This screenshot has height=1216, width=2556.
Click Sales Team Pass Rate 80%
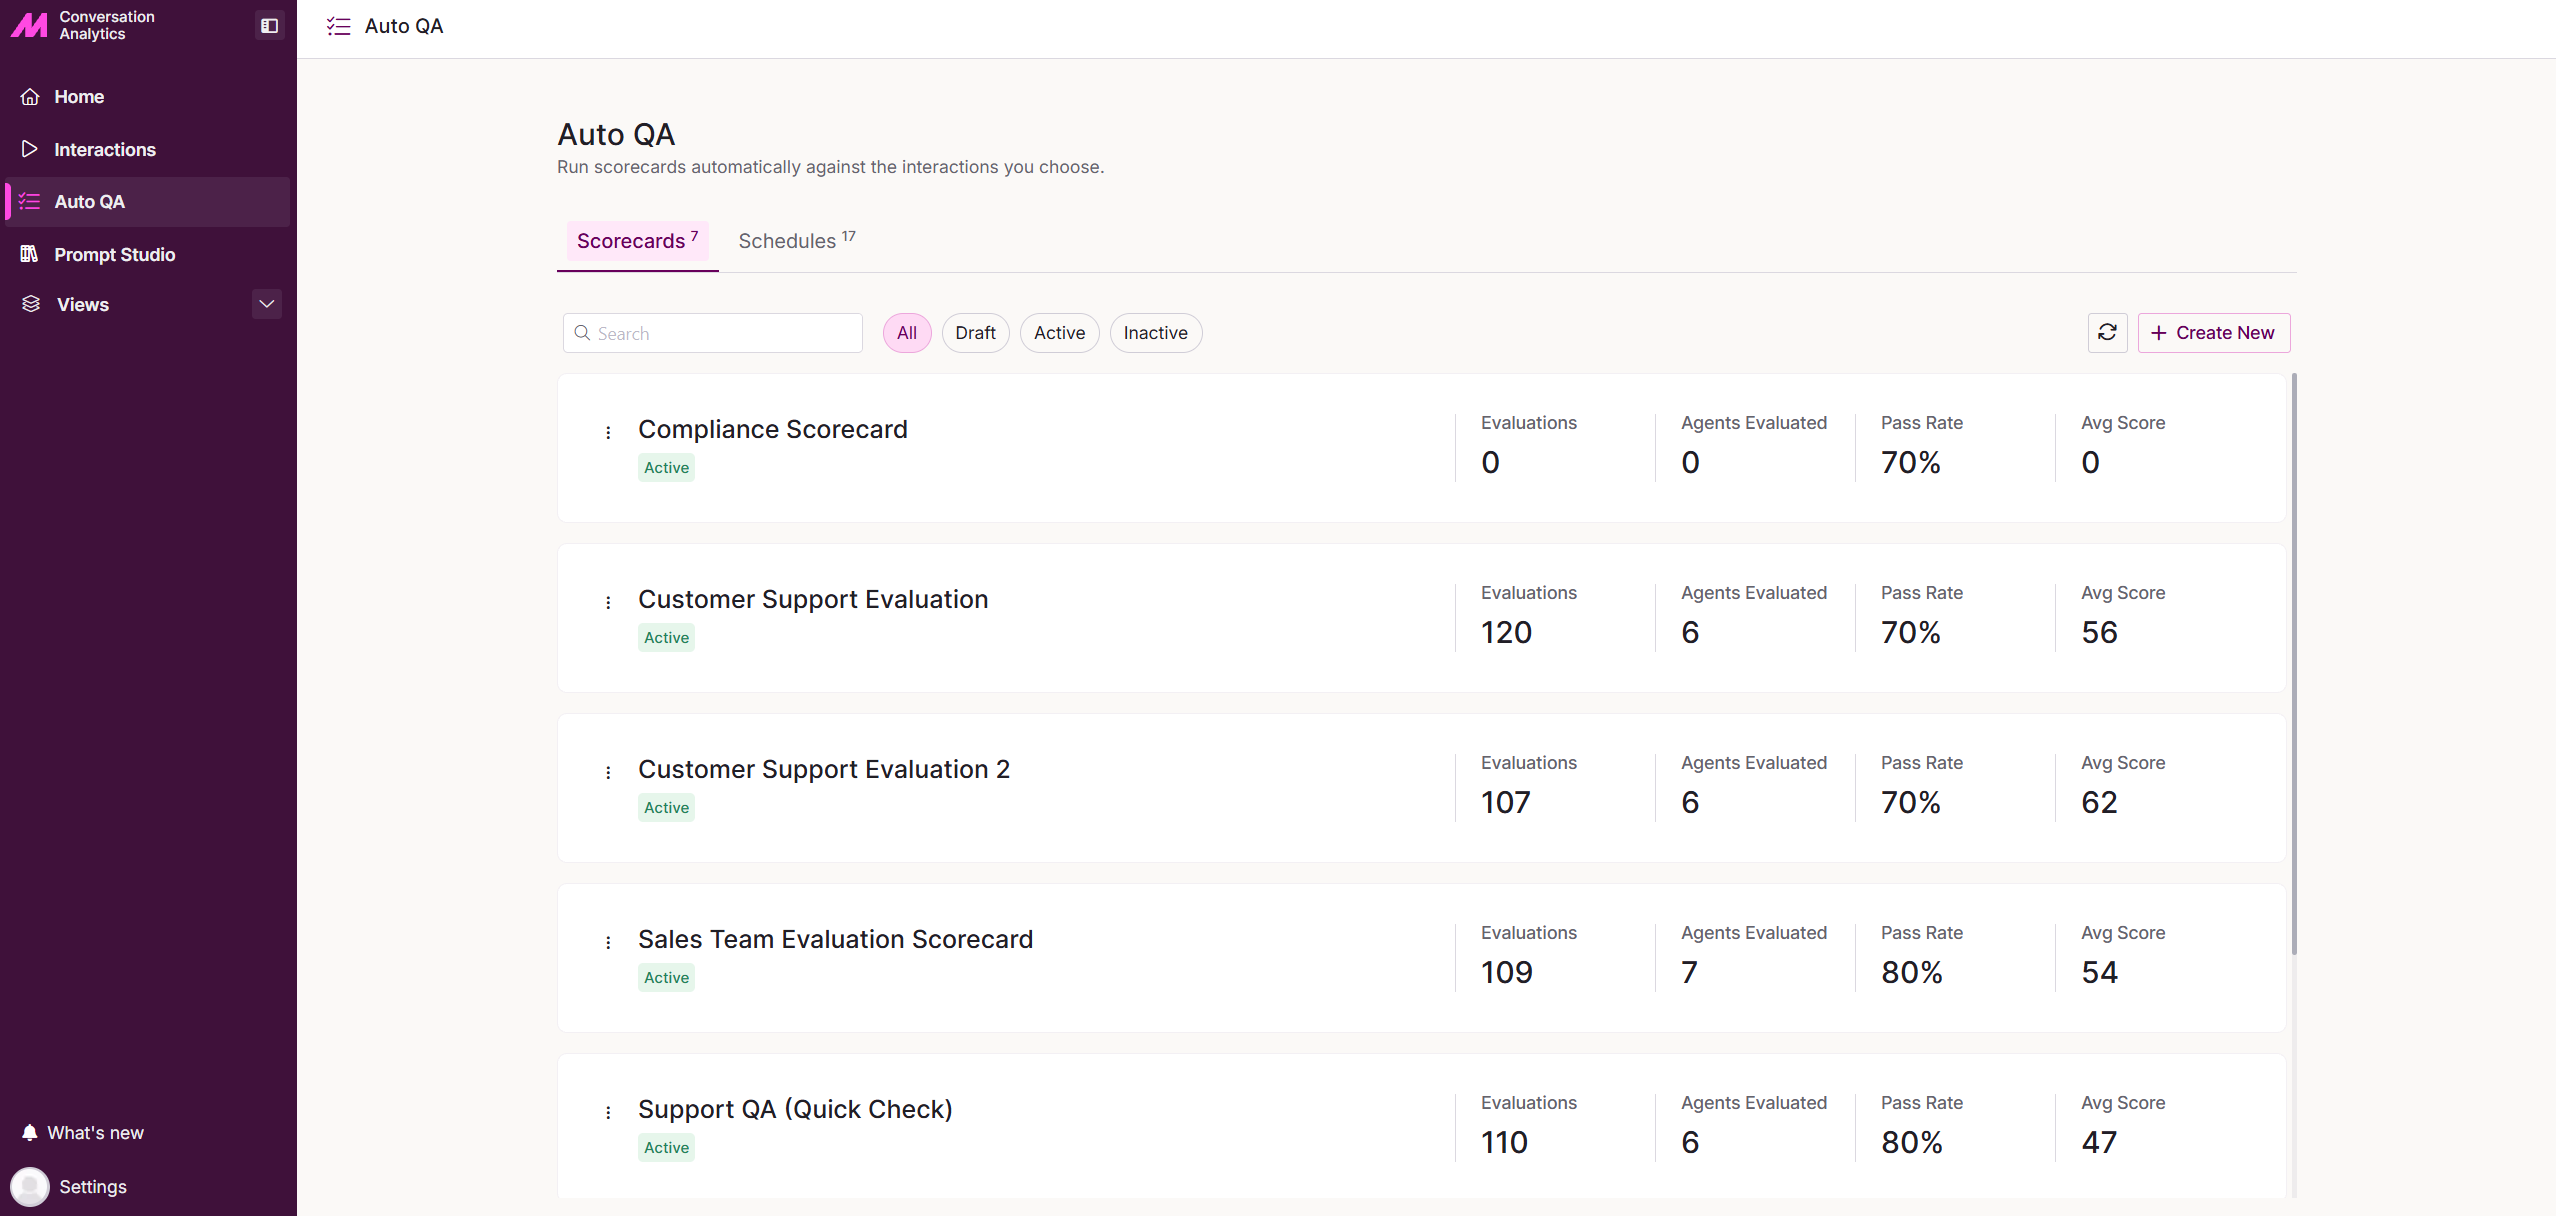1911,973
